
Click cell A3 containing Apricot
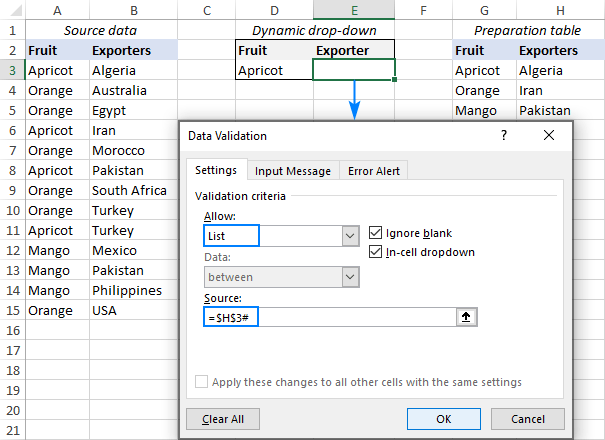(57, 70)
